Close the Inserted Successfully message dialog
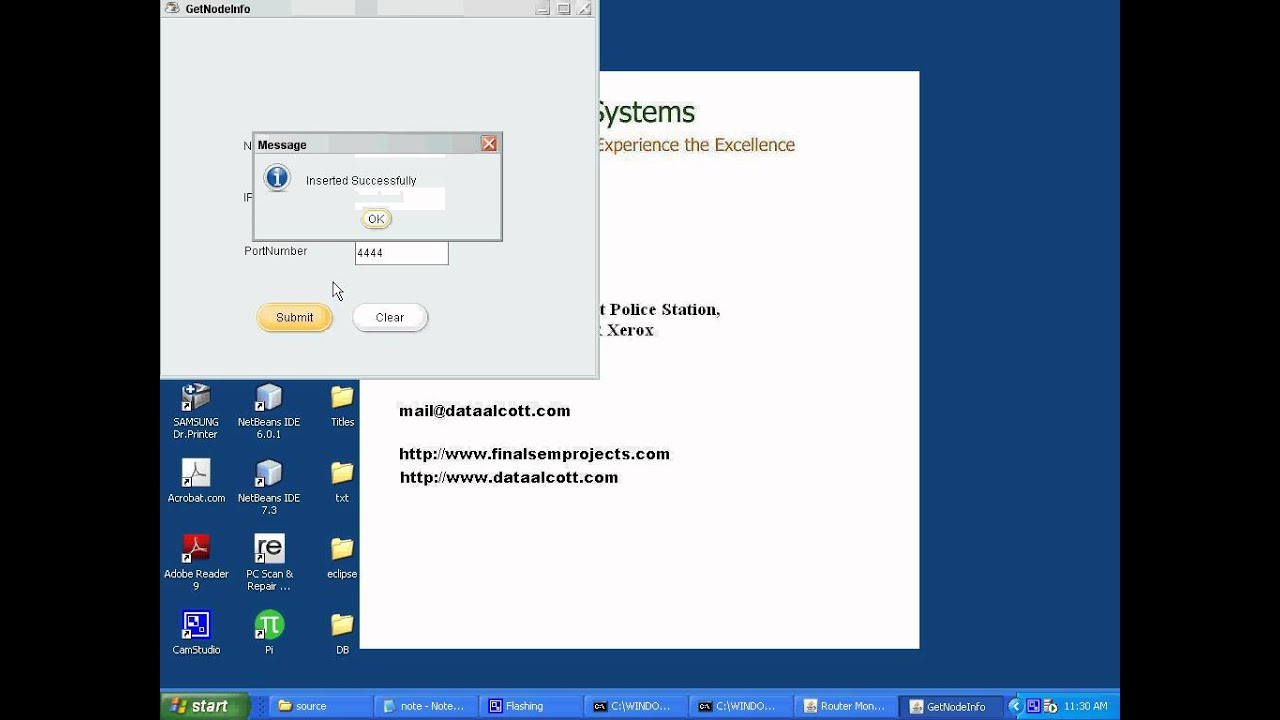Viewport: 1280px width, 720px height. click(489, 144)
